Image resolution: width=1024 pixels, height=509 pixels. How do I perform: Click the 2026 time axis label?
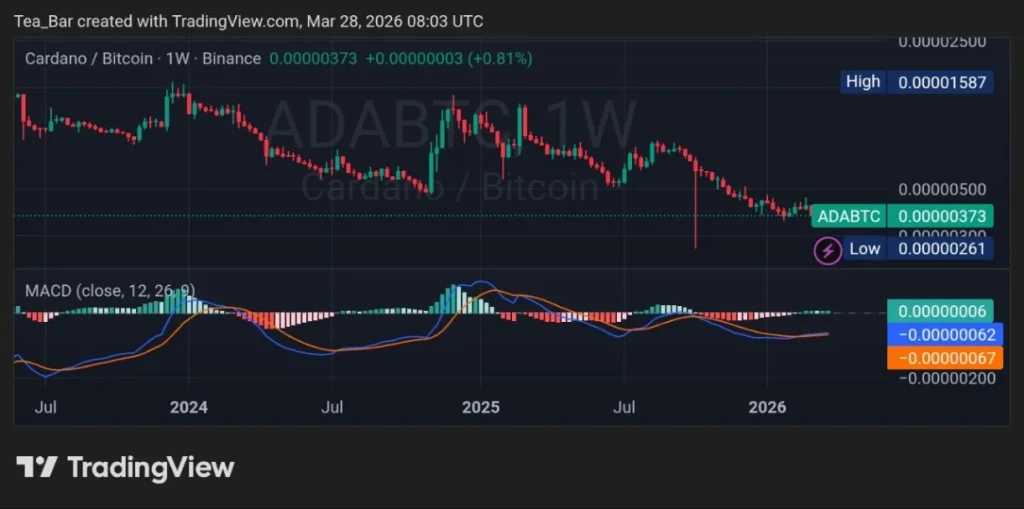pos(767,408)
